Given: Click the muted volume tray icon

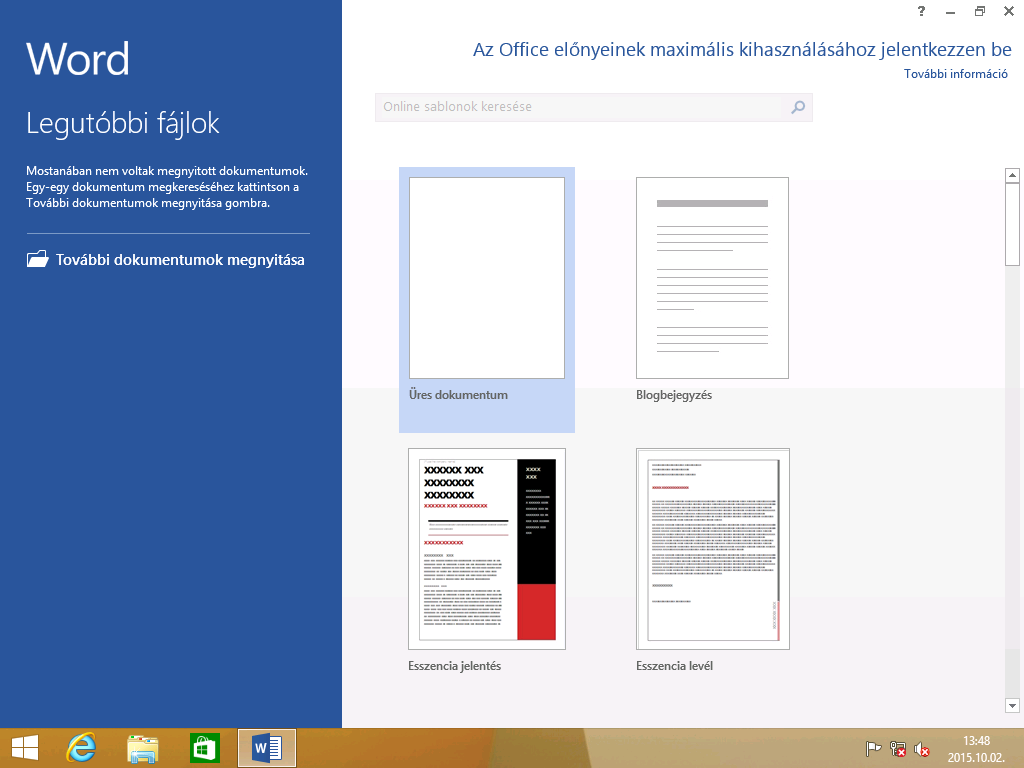Looking at the screenshot, I should pos(921,749).
